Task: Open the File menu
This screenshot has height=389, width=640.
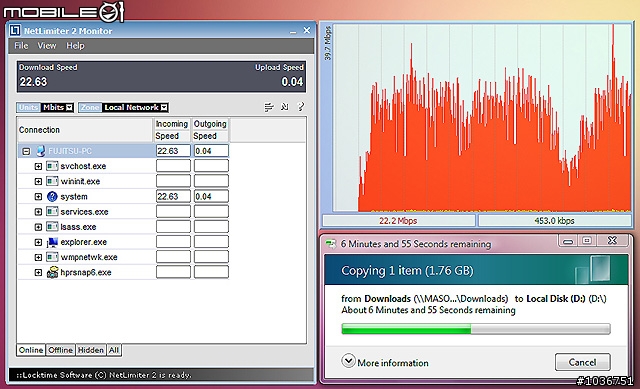Action: (21, 46)
